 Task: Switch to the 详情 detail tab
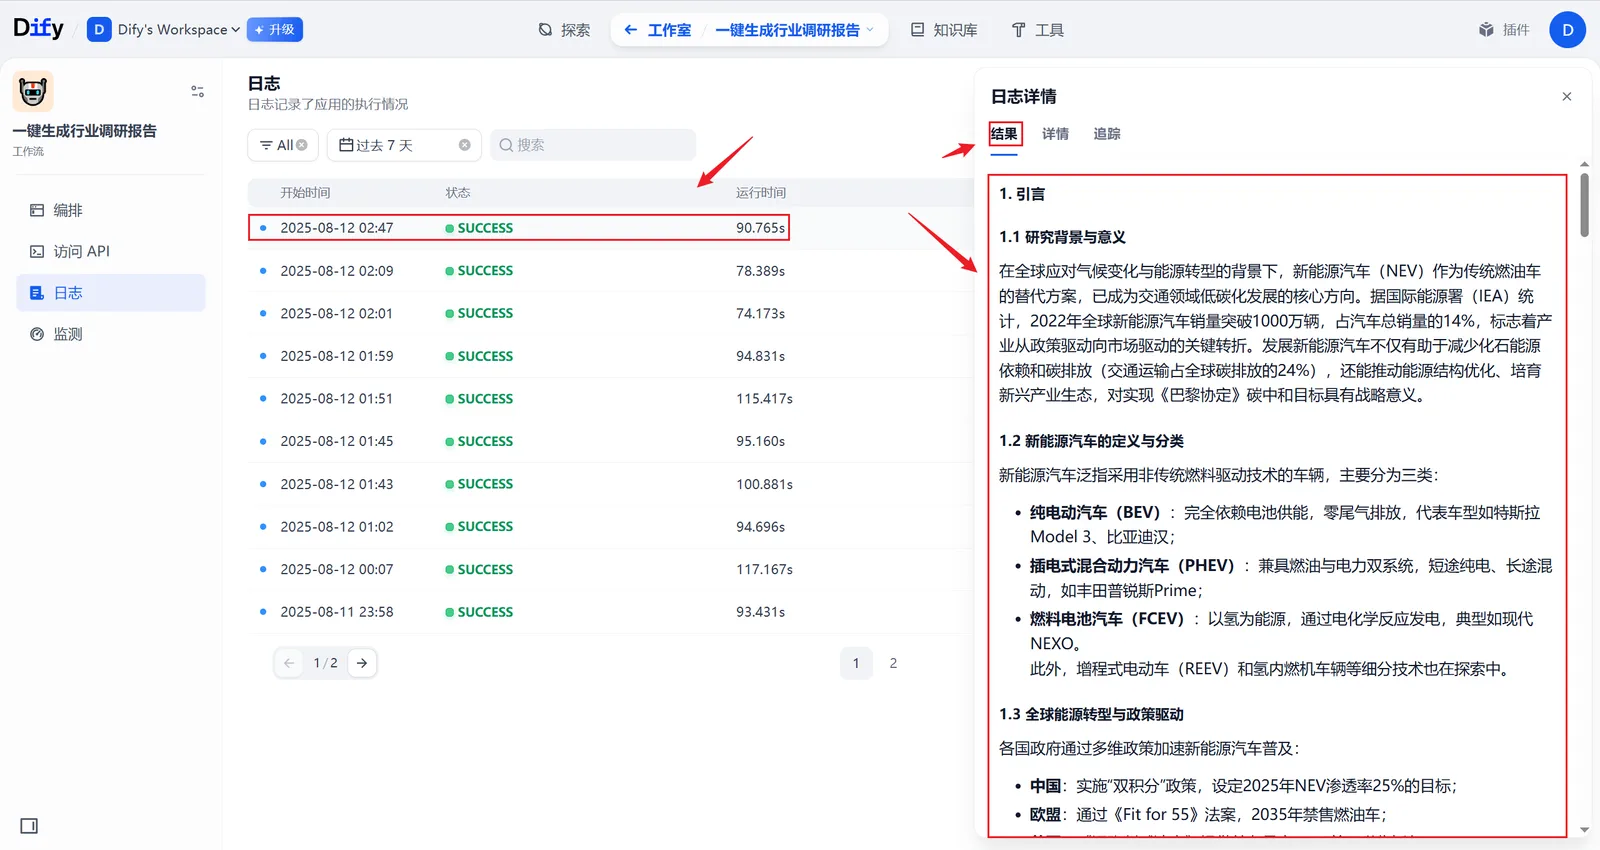coord(1055,134)
